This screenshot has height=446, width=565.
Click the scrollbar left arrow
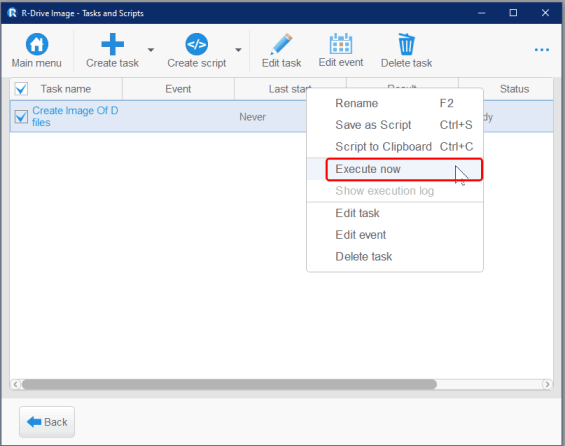(x=15, y=384)
